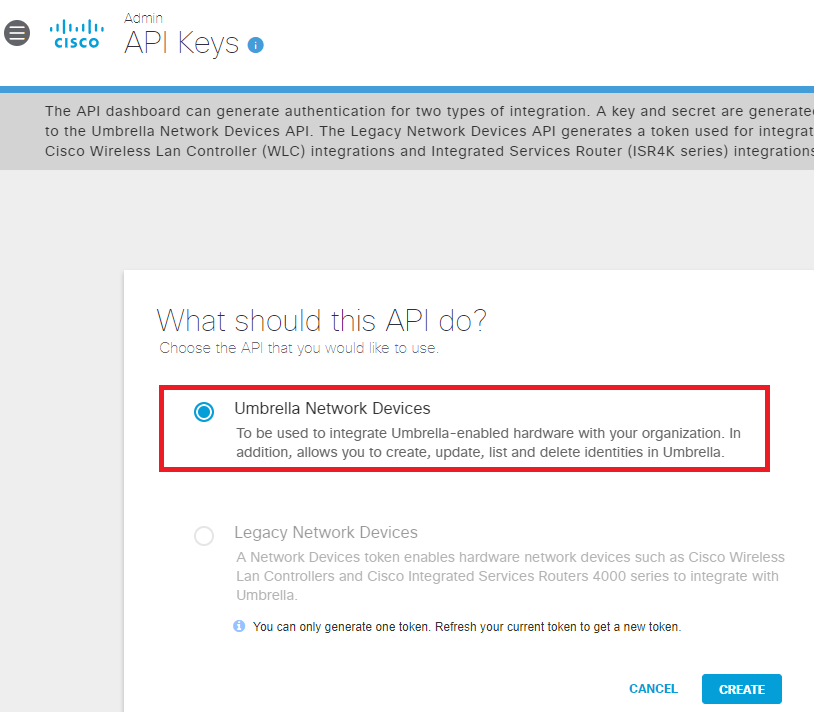This screenshot has height=712, width=814.
Task: Click 'Choose the API' subtitle text
Action: (x=299, y=348)
